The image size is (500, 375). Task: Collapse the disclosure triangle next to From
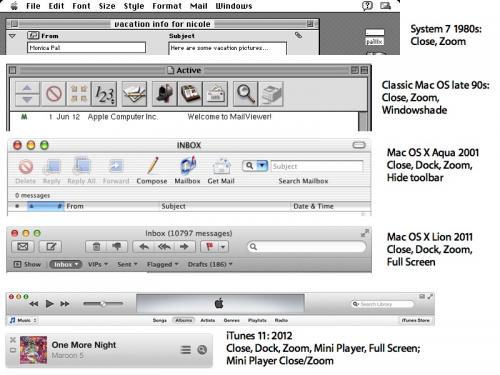coord(12,36)
